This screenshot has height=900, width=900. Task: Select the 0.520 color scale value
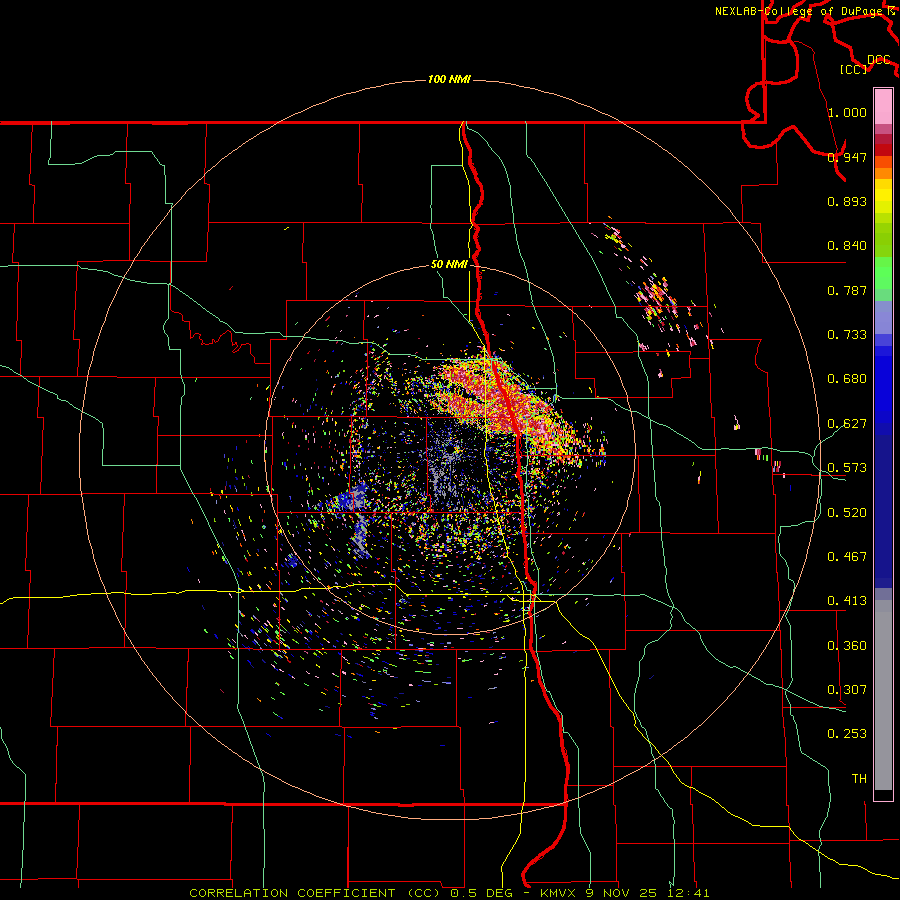coord(847,513)
